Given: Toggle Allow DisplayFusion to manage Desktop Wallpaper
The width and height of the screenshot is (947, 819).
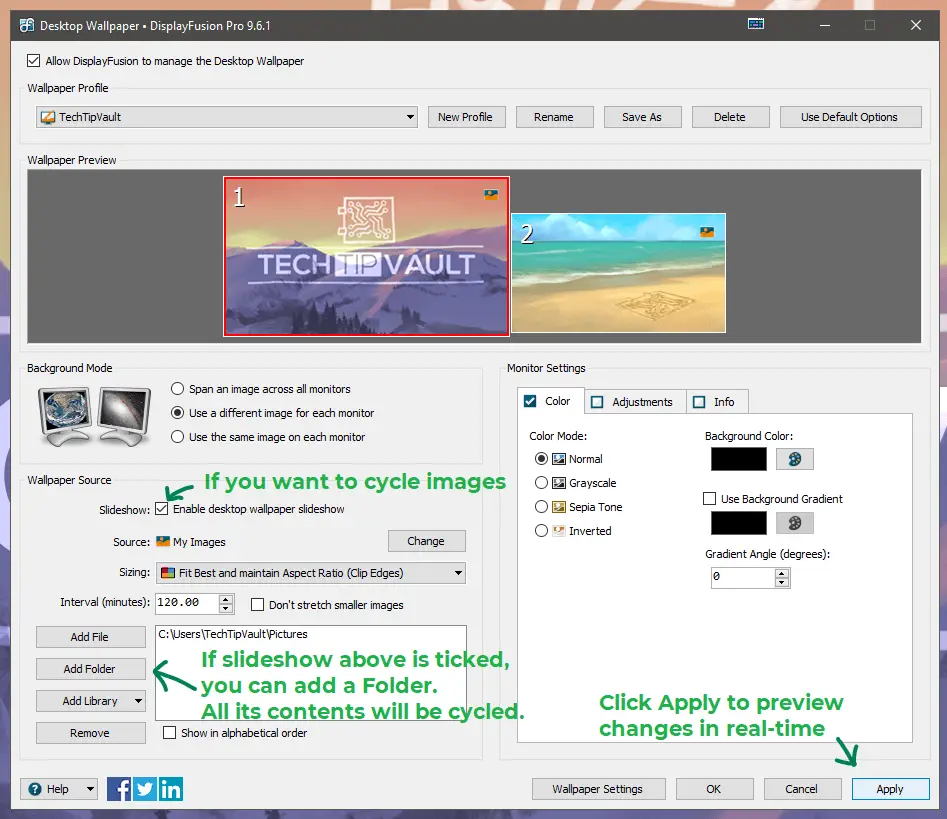Looking at the screenshot, I should pyautogui.click(x=34, y=60).
